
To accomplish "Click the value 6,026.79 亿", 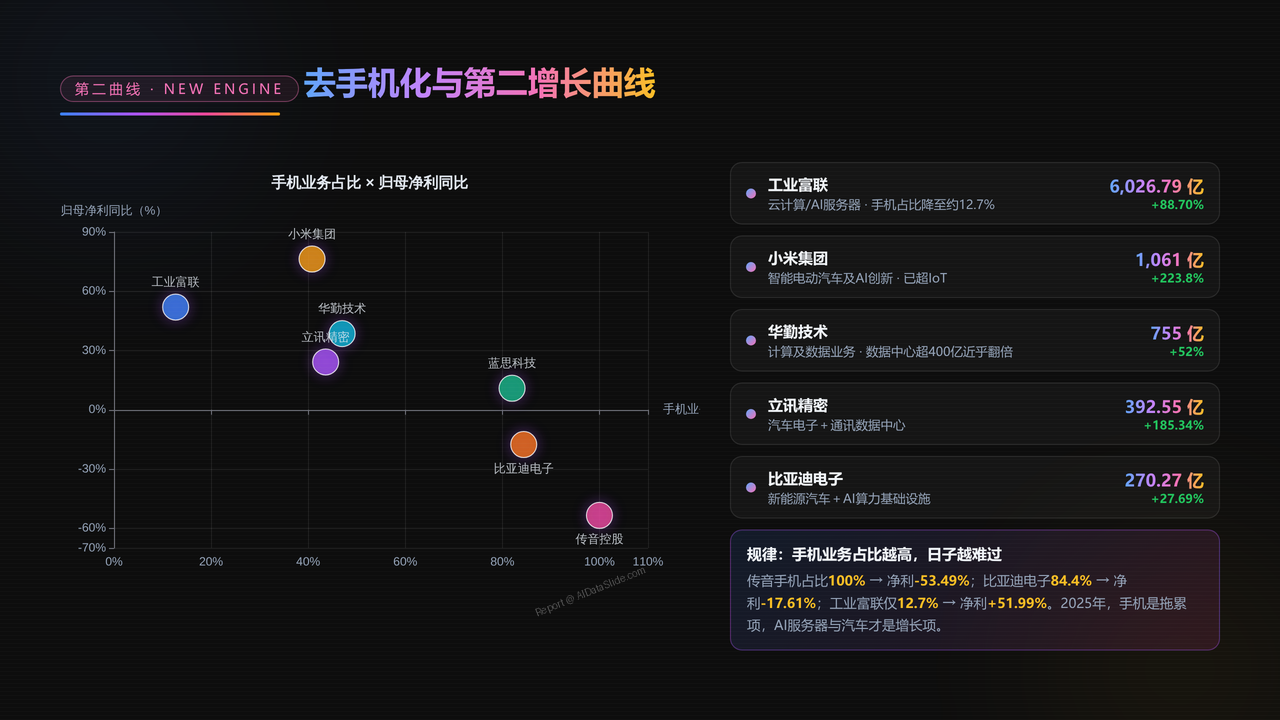I will 1156,186.
